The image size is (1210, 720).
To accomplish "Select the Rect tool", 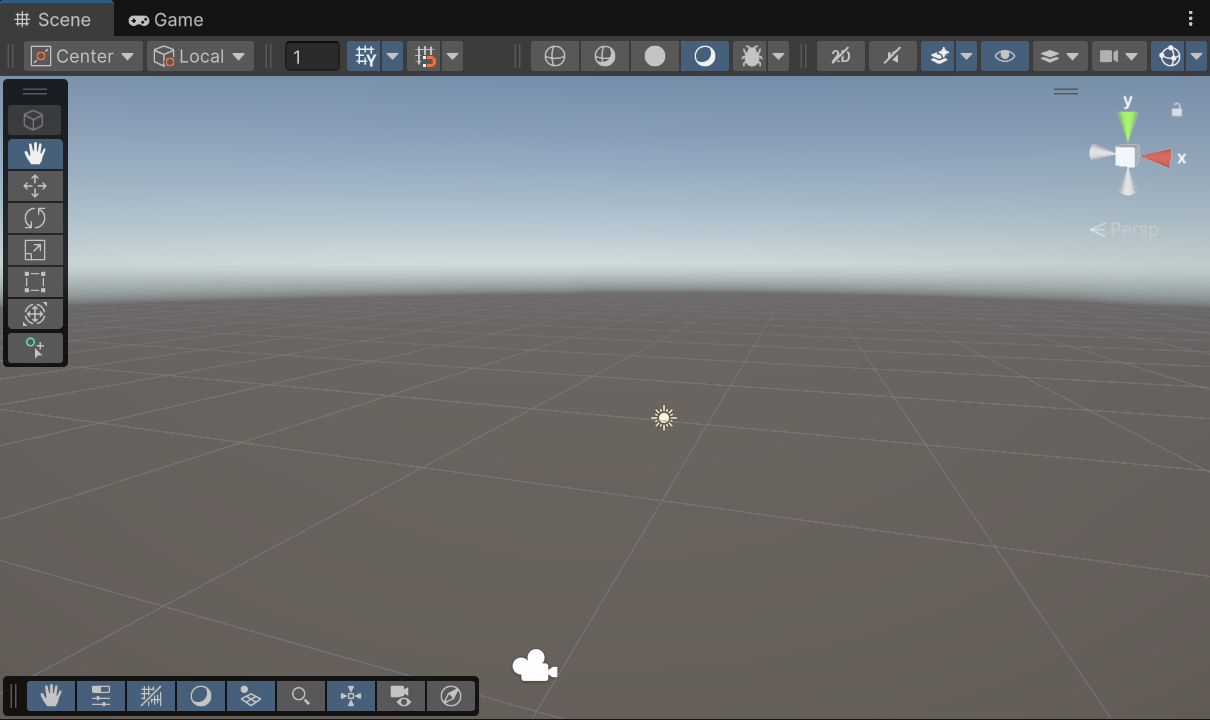I will point(35,281).
